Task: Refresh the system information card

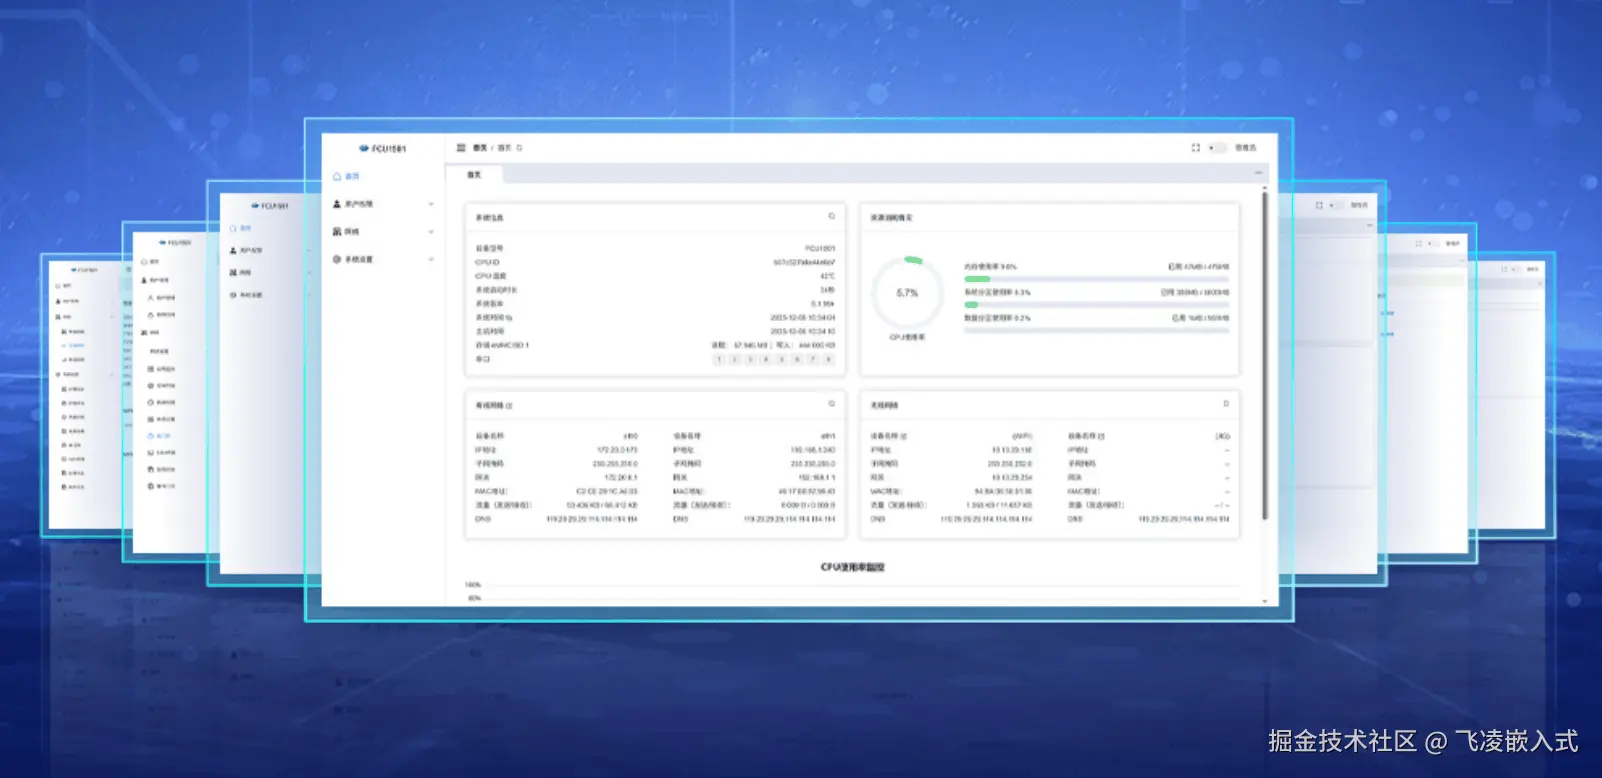Action: [831, 216]
